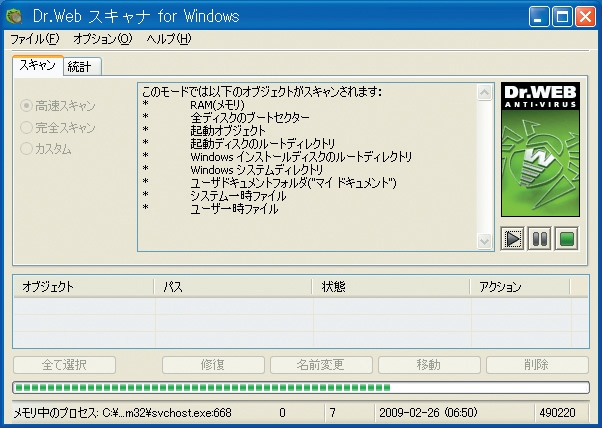Click the Windows インストールディスクのルートディレクトリ entry

tap(301, 157)
